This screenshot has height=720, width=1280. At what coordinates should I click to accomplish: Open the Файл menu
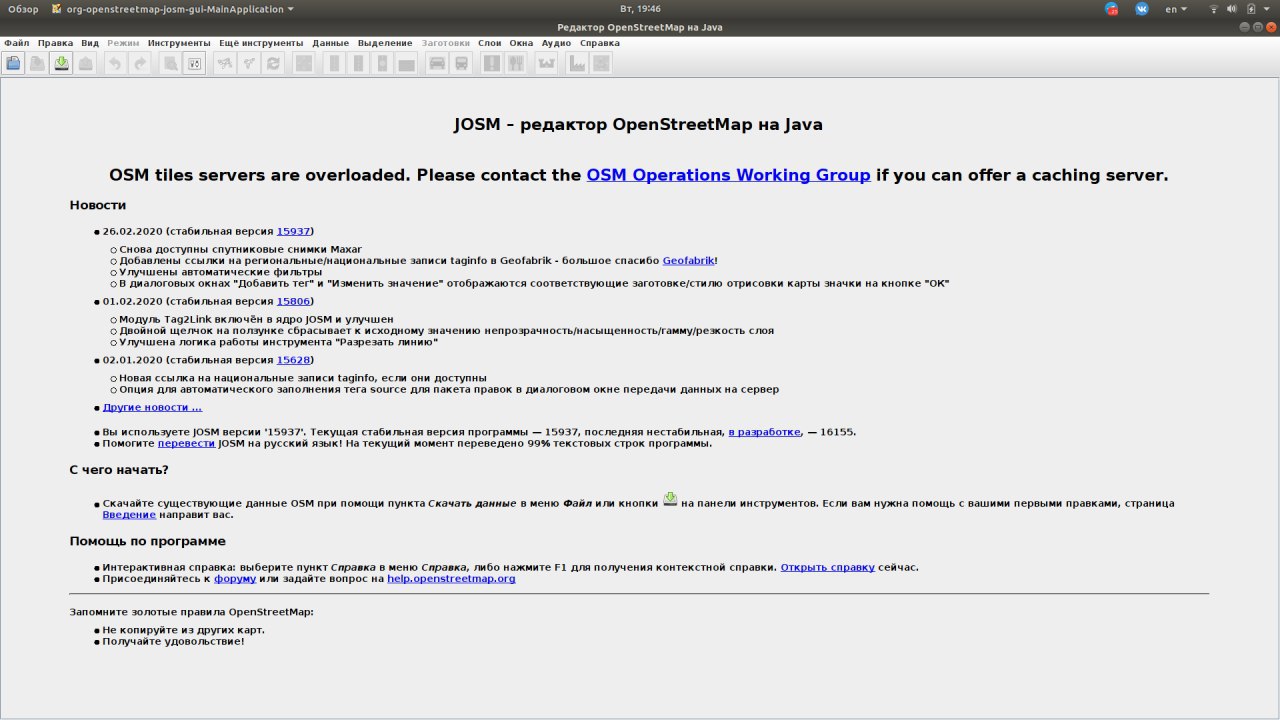click(x=16, y=43)
